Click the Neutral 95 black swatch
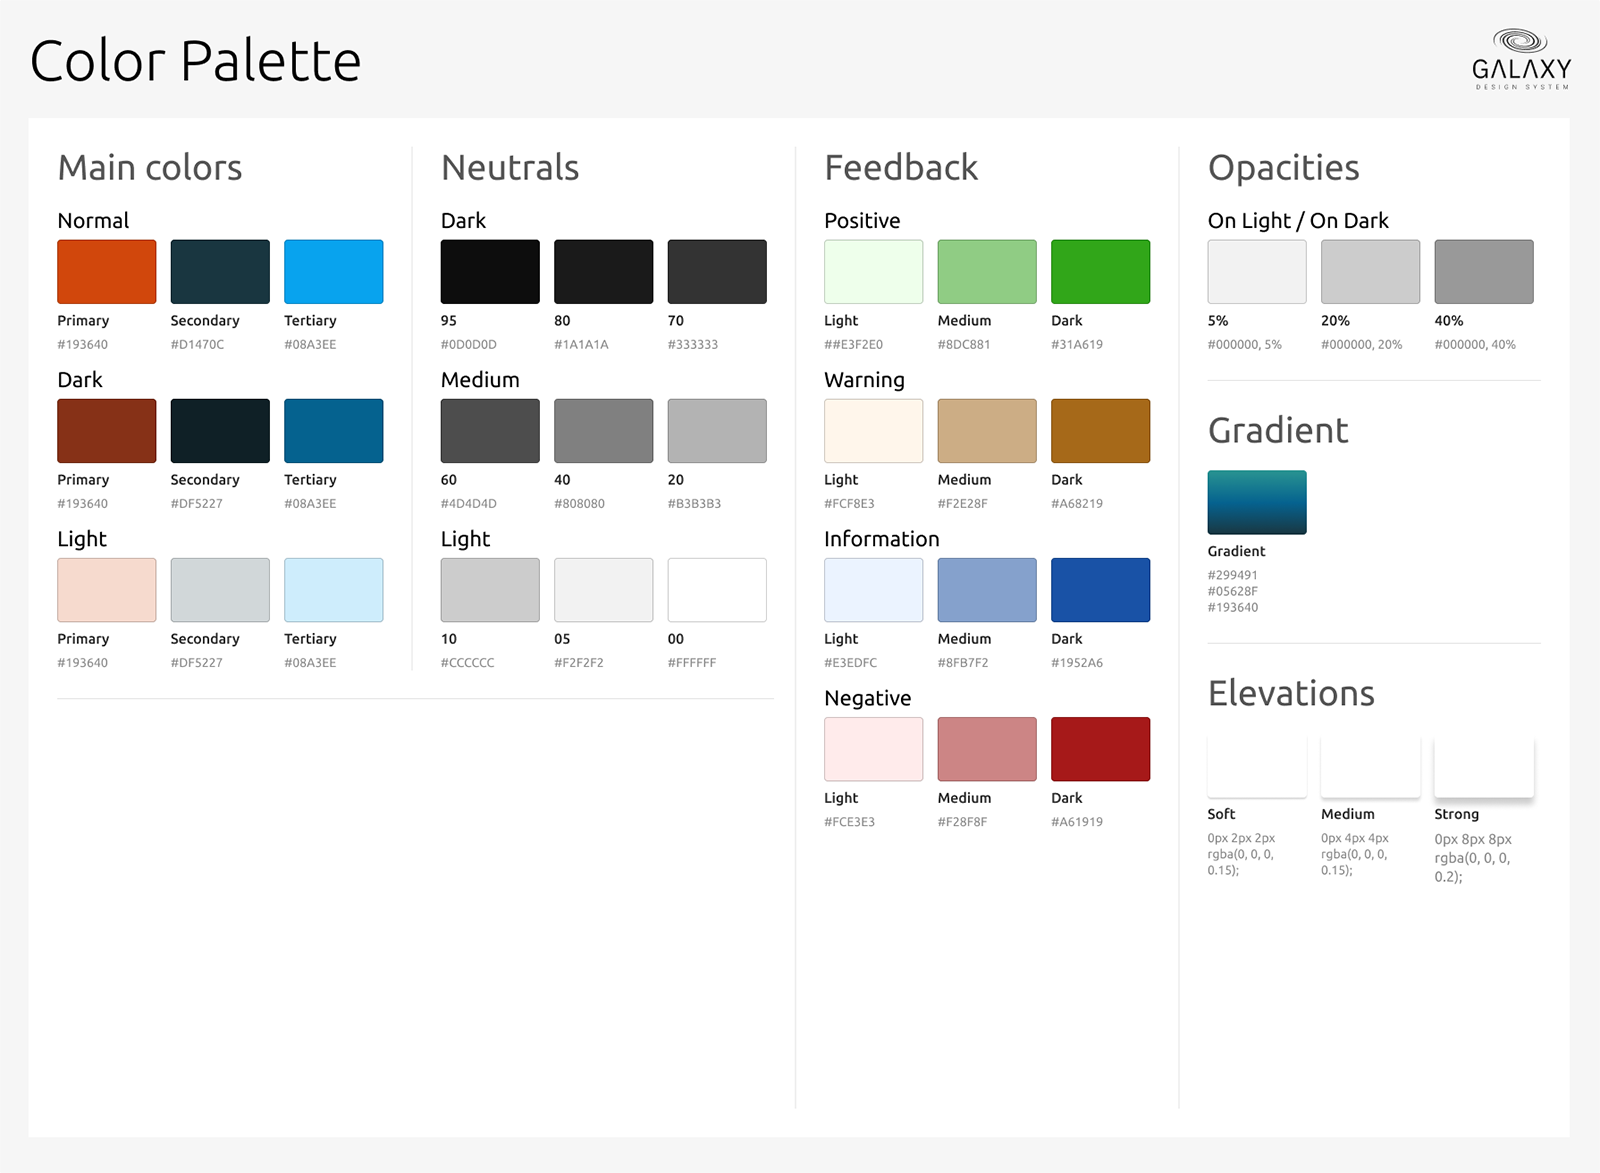Screen dimensions: 1600x1173 point(490,271)
